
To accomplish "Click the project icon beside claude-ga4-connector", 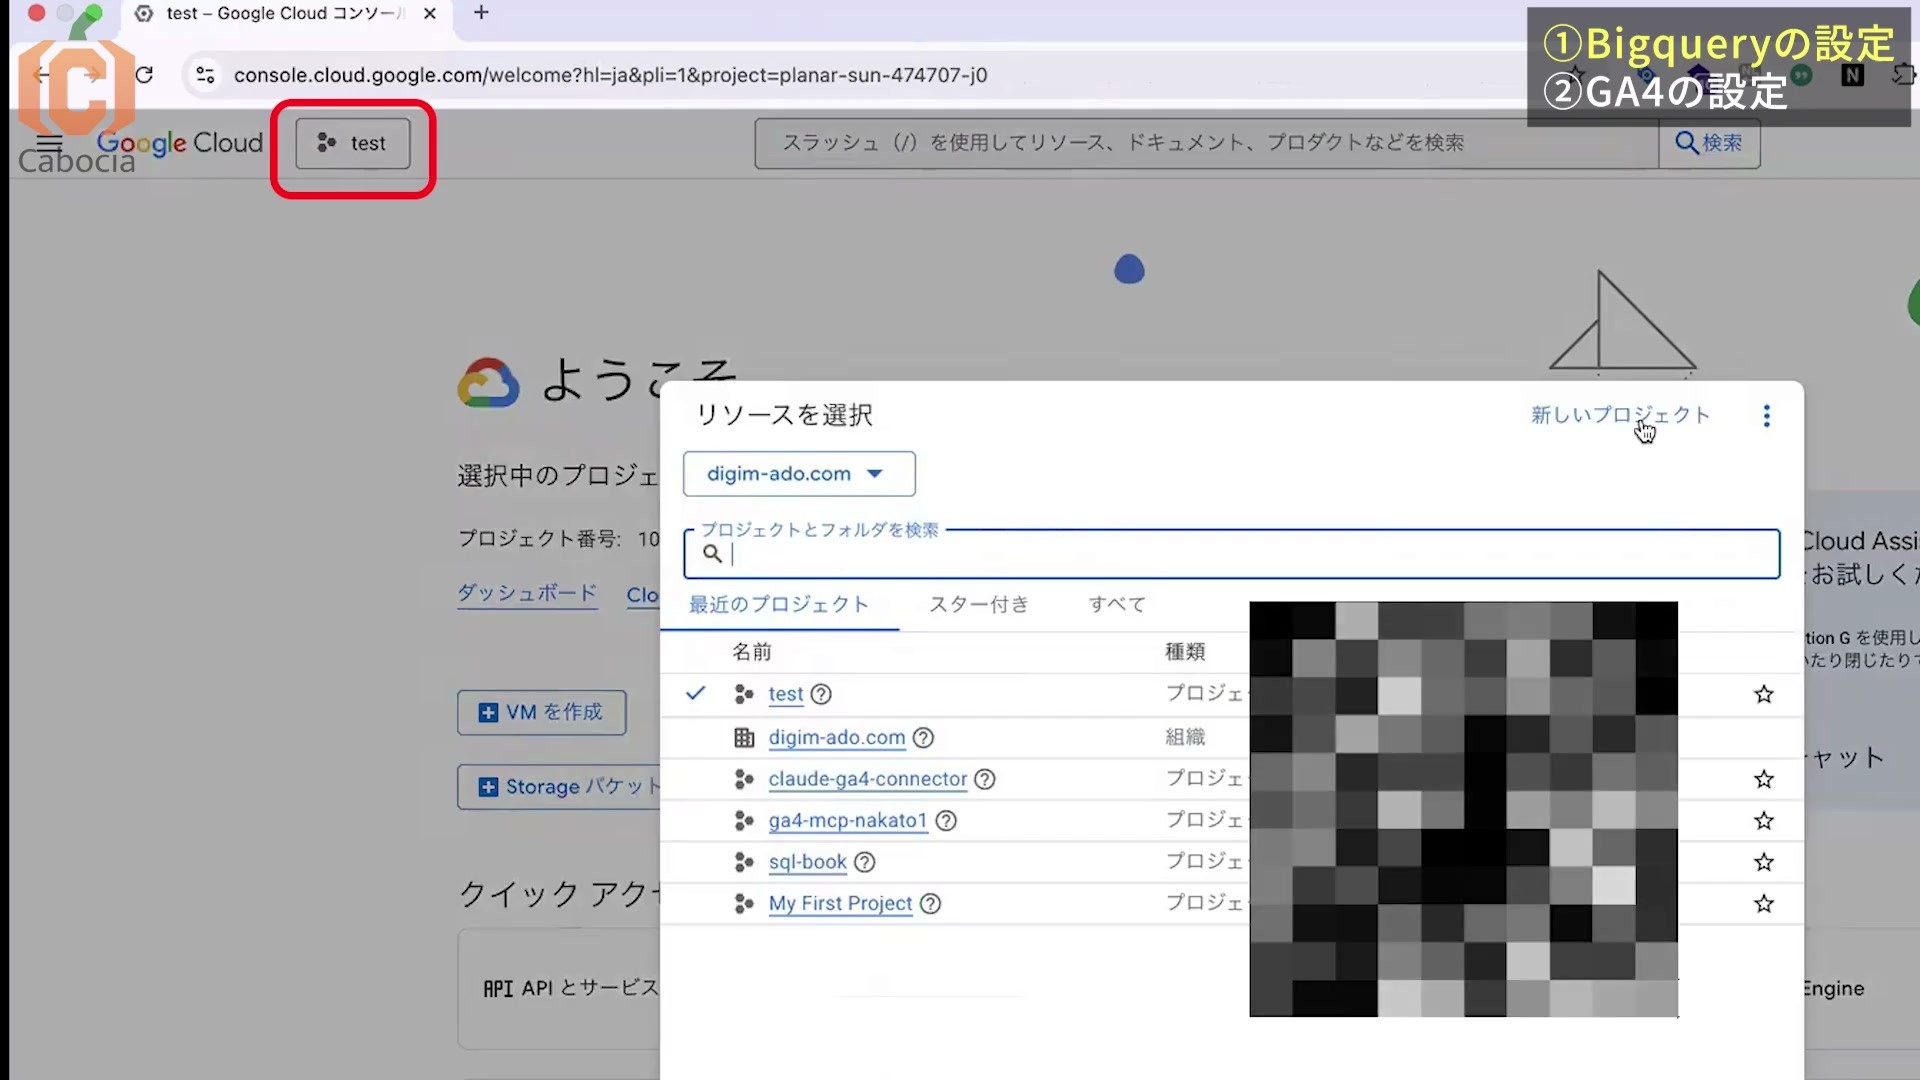I will tap(744, 779).
